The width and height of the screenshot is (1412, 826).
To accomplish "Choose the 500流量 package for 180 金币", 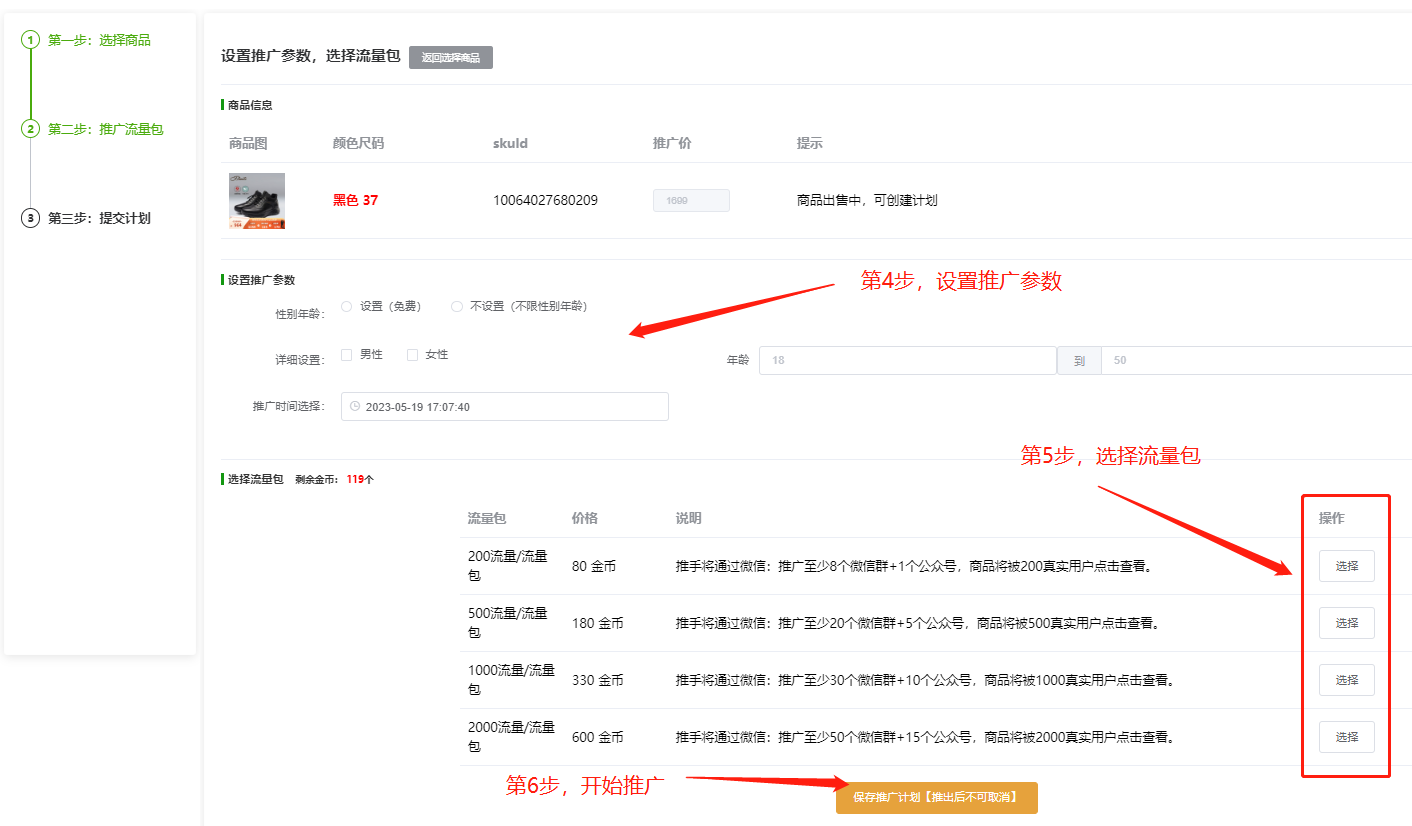I will pyautogui.click(x=1346, y=623).
